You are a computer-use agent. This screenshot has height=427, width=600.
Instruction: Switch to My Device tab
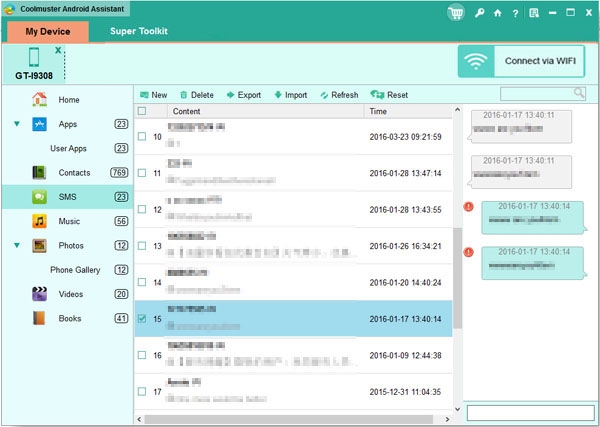[48, 32]
